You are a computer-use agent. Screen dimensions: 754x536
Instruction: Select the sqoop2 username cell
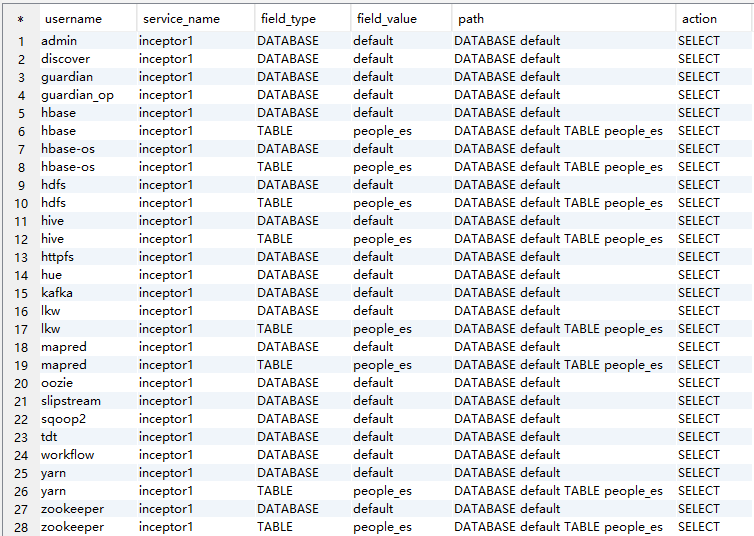(x=63, y=419)
